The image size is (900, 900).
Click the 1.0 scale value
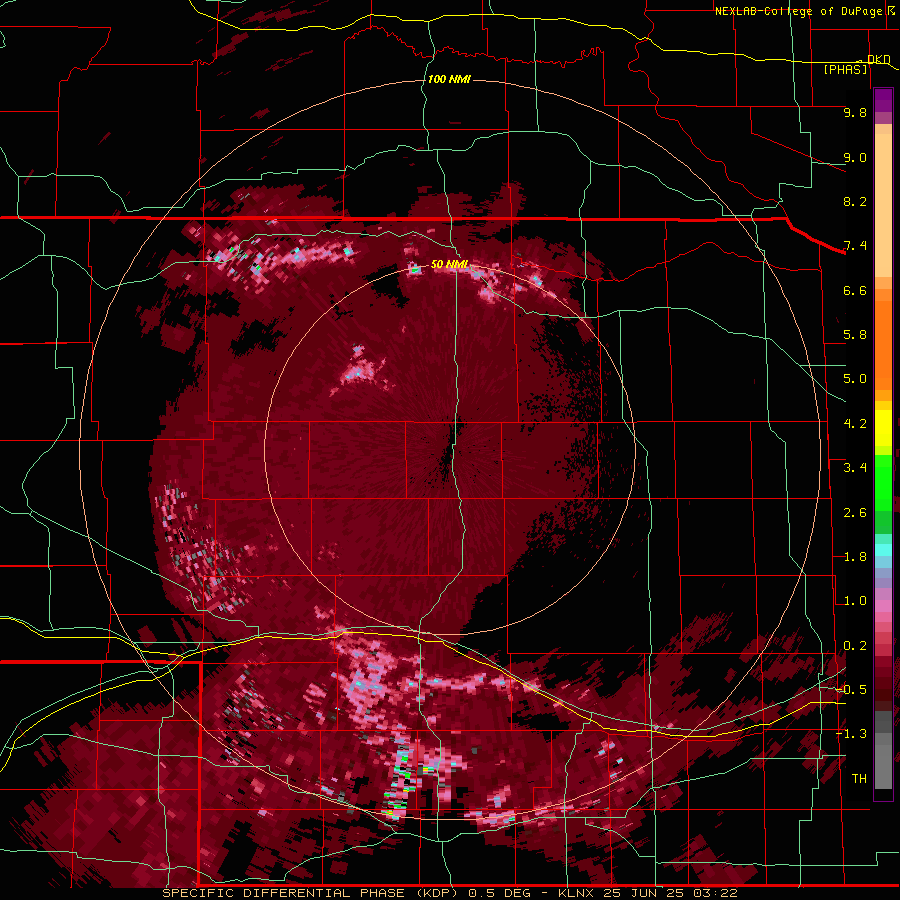tap(855, 601)
